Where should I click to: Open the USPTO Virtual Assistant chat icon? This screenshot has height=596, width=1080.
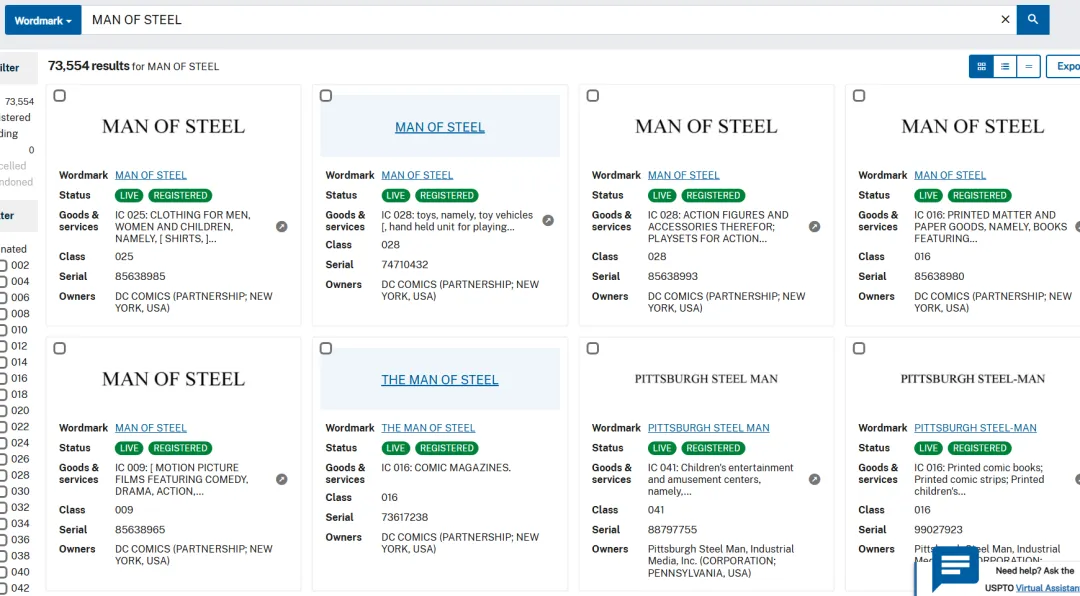tap(955, 568)
